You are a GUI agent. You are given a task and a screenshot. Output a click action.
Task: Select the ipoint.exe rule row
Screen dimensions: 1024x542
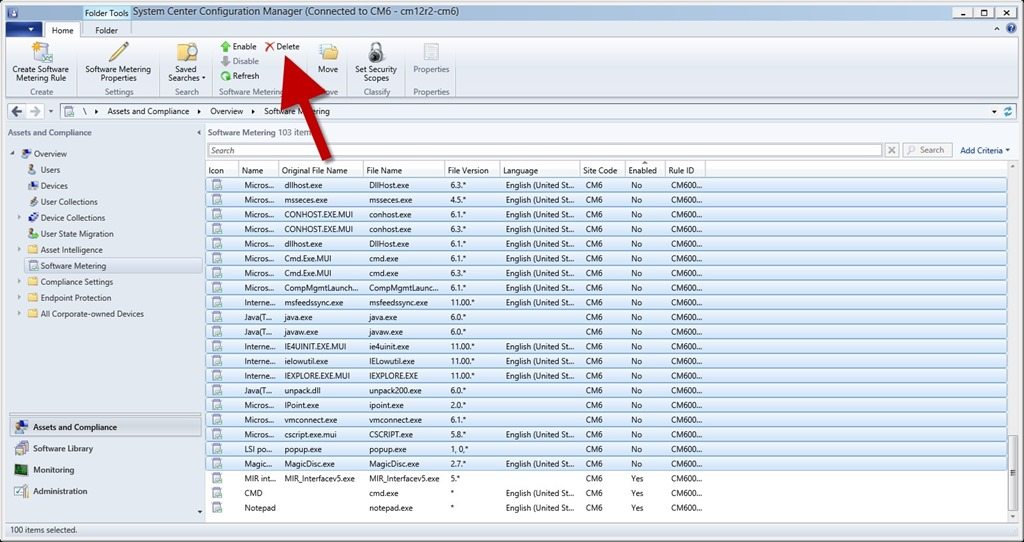click(606, 406)
